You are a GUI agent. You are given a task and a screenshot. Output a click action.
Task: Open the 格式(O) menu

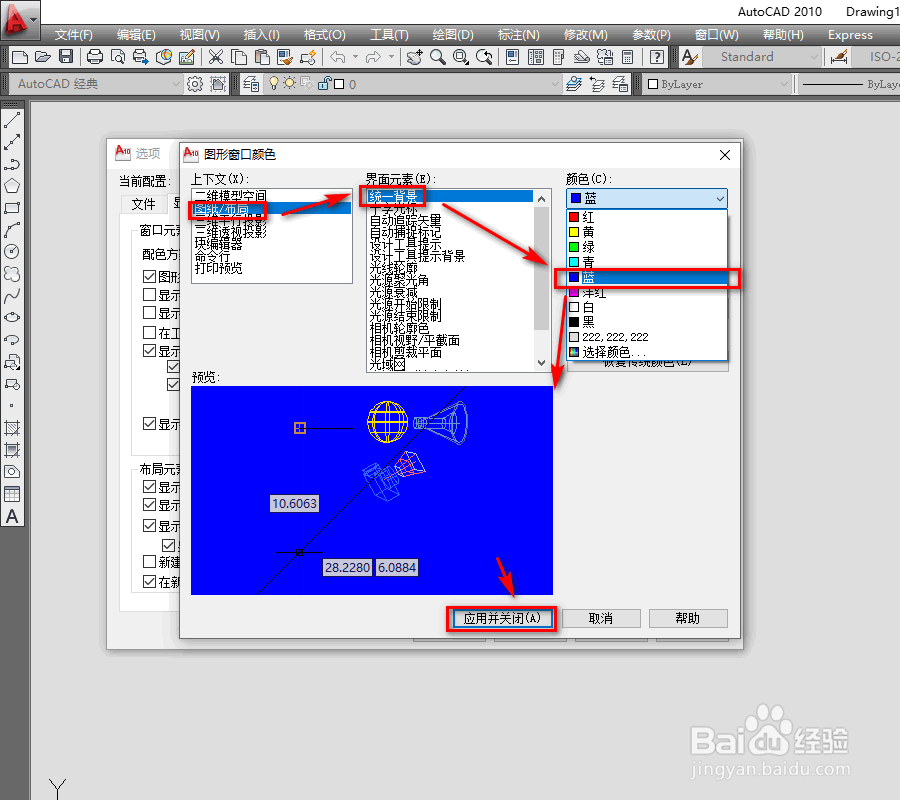(x=324, y=35)
